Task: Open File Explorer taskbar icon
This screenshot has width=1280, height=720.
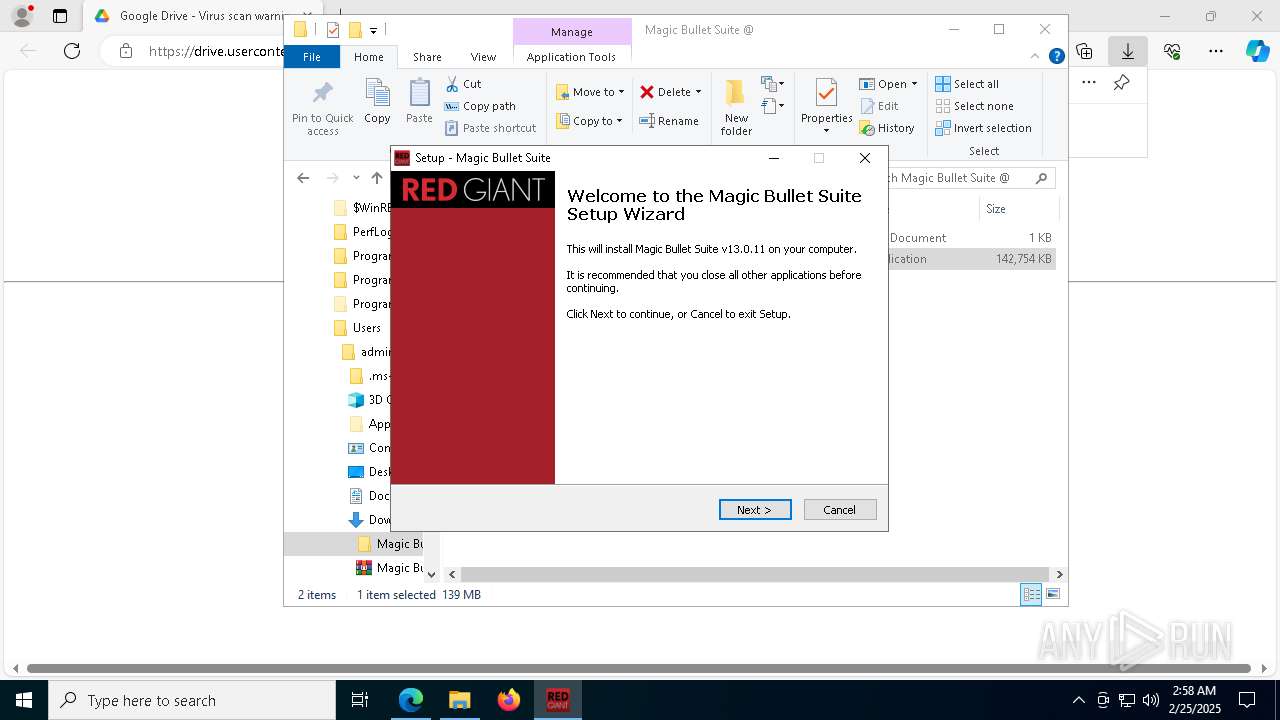Action: click(460, 700)
